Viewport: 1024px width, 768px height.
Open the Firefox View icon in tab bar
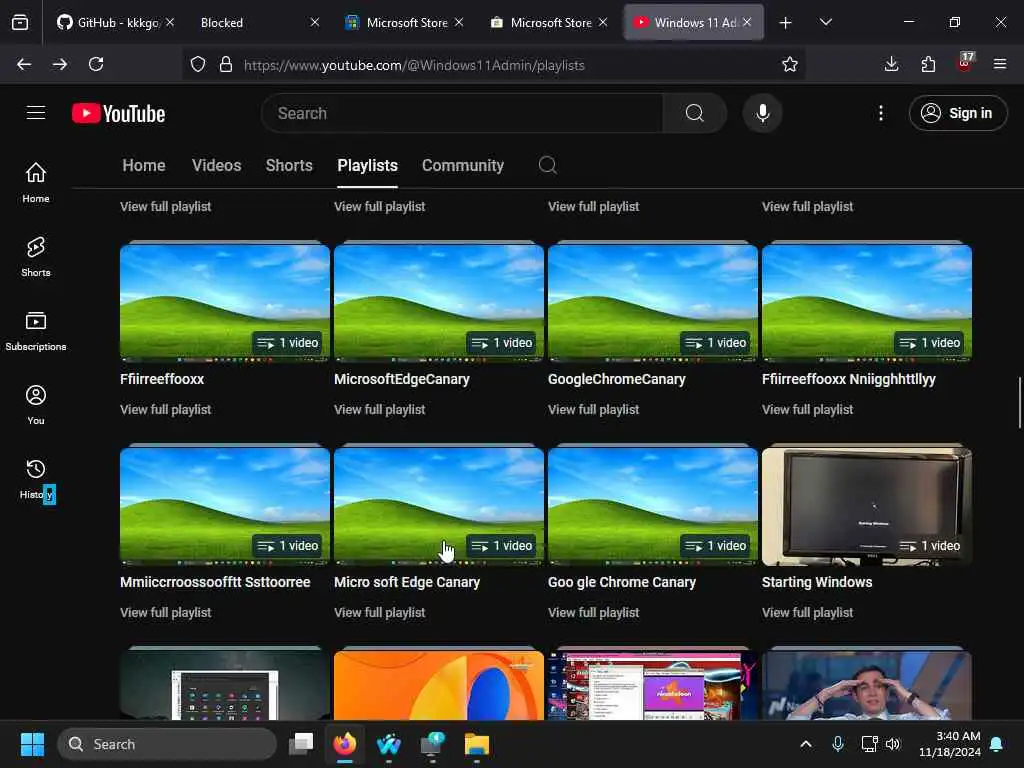click(20, 22)
